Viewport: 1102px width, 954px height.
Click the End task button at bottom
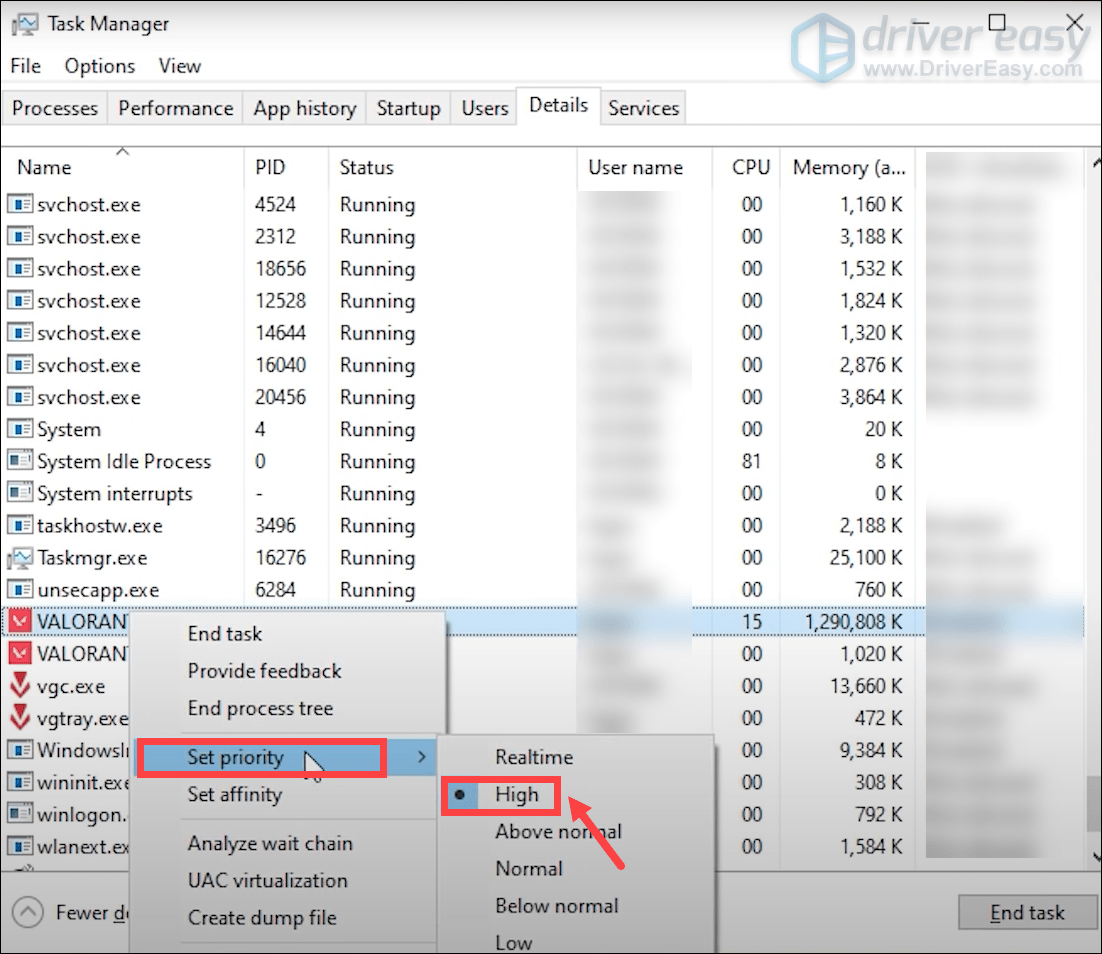pos(1027,913)
